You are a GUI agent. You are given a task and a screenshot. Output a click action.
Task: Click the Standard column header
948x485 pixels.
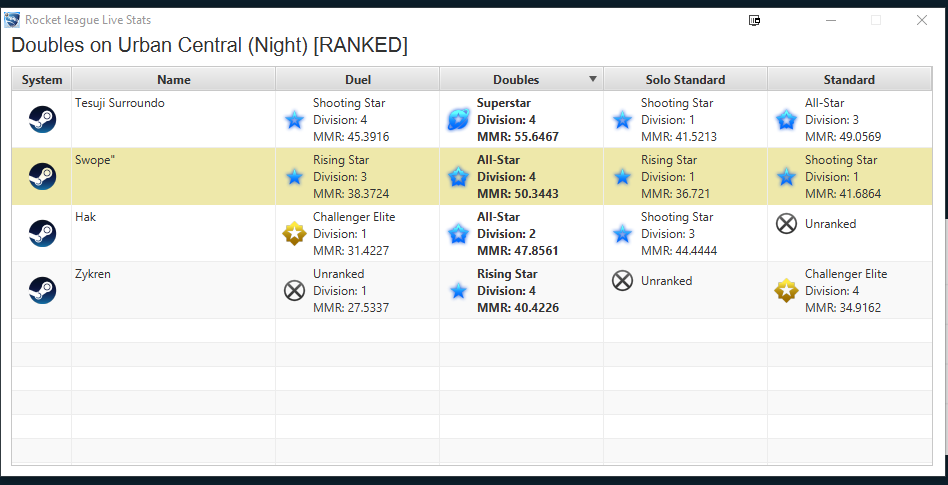pos(849,79)
